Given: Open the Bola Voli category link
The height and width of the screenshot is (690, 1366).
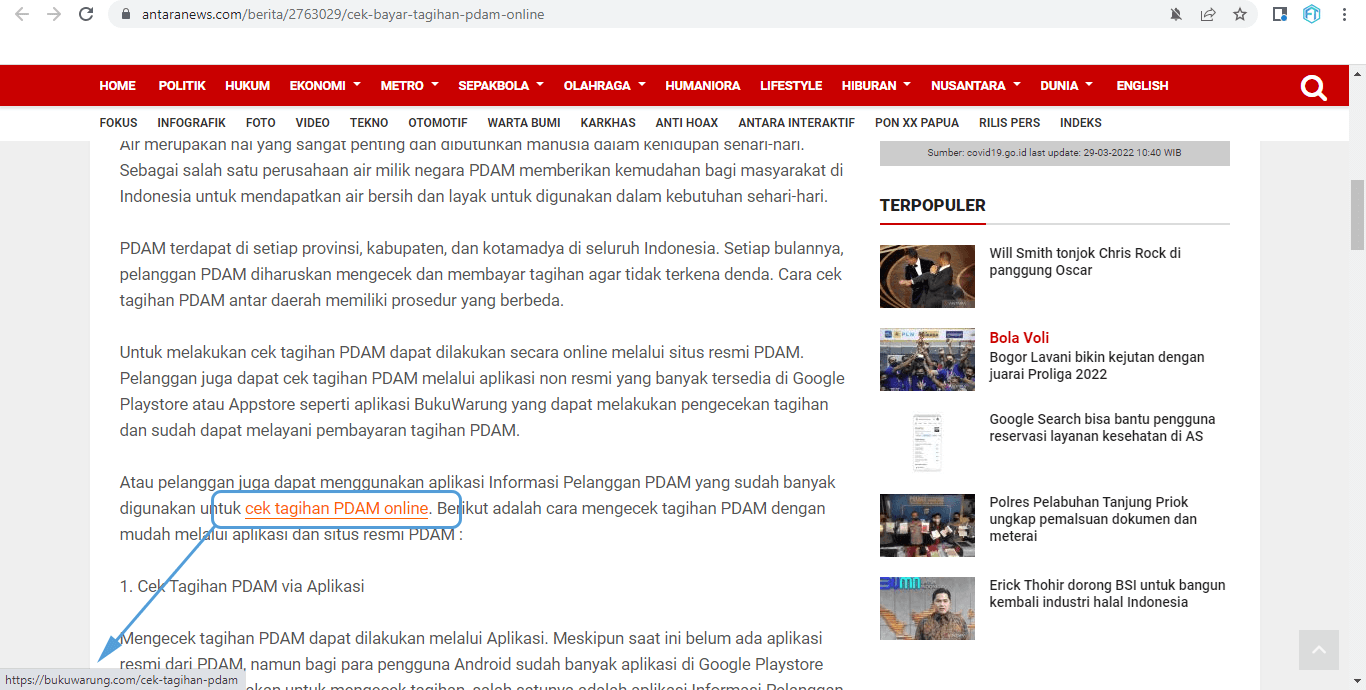Looking at the screenshot, I should [1019, 338].
